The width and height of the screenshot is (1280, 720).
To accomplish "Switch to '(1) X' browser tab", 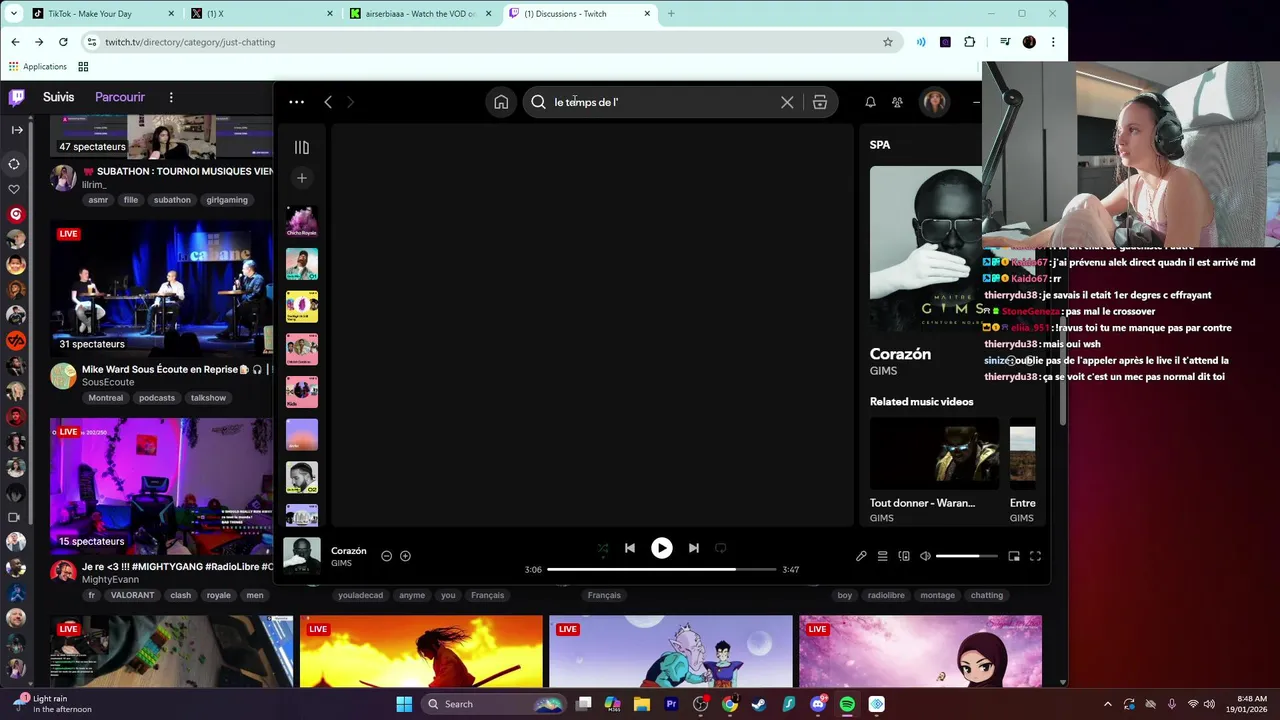I will click(260, 14).
